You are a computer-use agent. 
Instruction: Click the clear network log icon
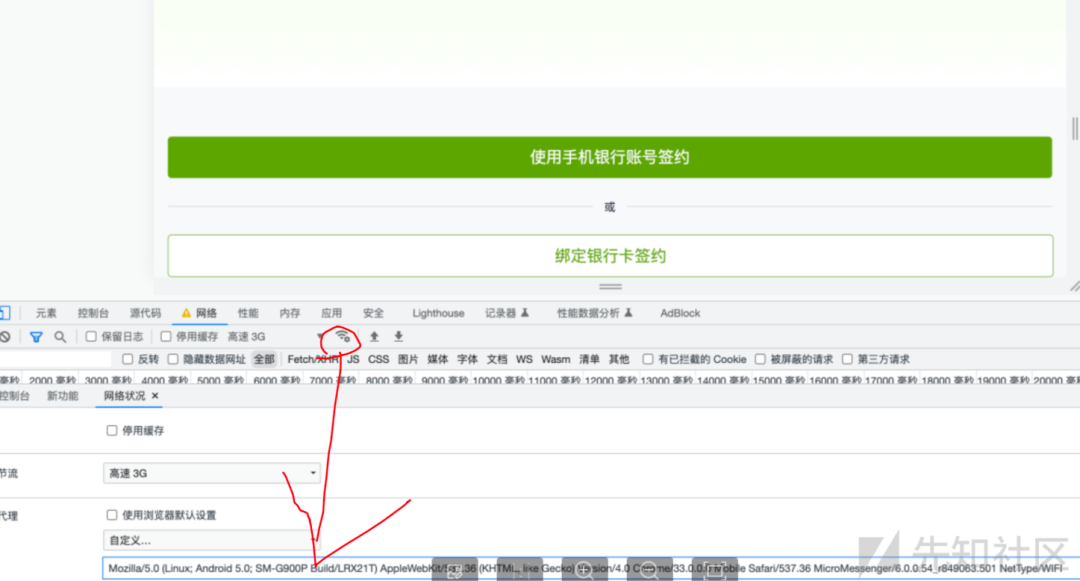[x=5, y=337]
